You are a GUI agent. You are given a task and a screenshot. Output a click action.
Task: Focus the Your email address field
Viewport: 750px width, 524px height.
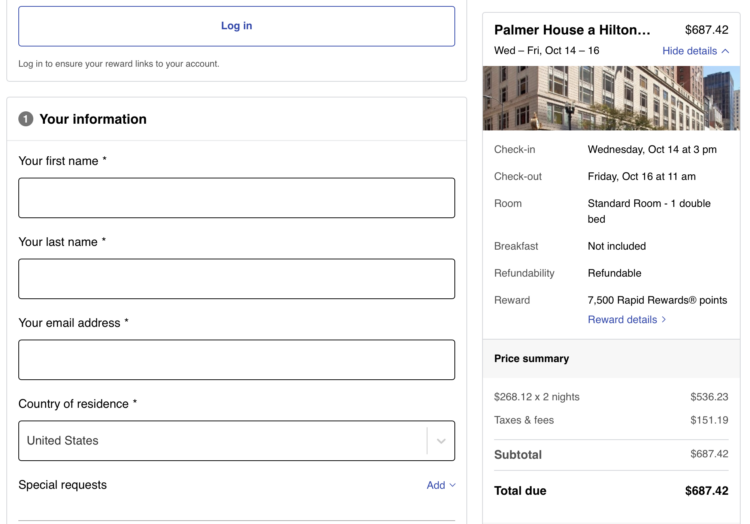point(236,360)
